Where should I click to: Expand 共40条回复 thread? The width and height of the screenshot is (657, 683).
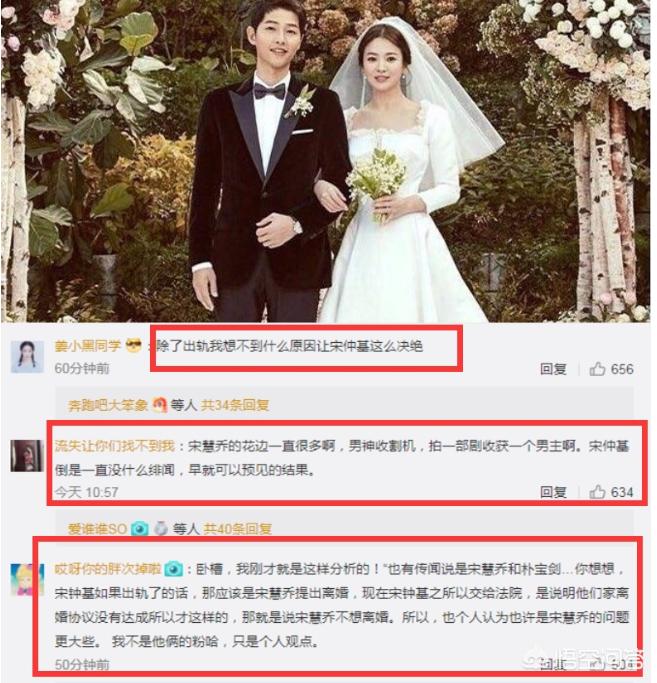(238, 529)
